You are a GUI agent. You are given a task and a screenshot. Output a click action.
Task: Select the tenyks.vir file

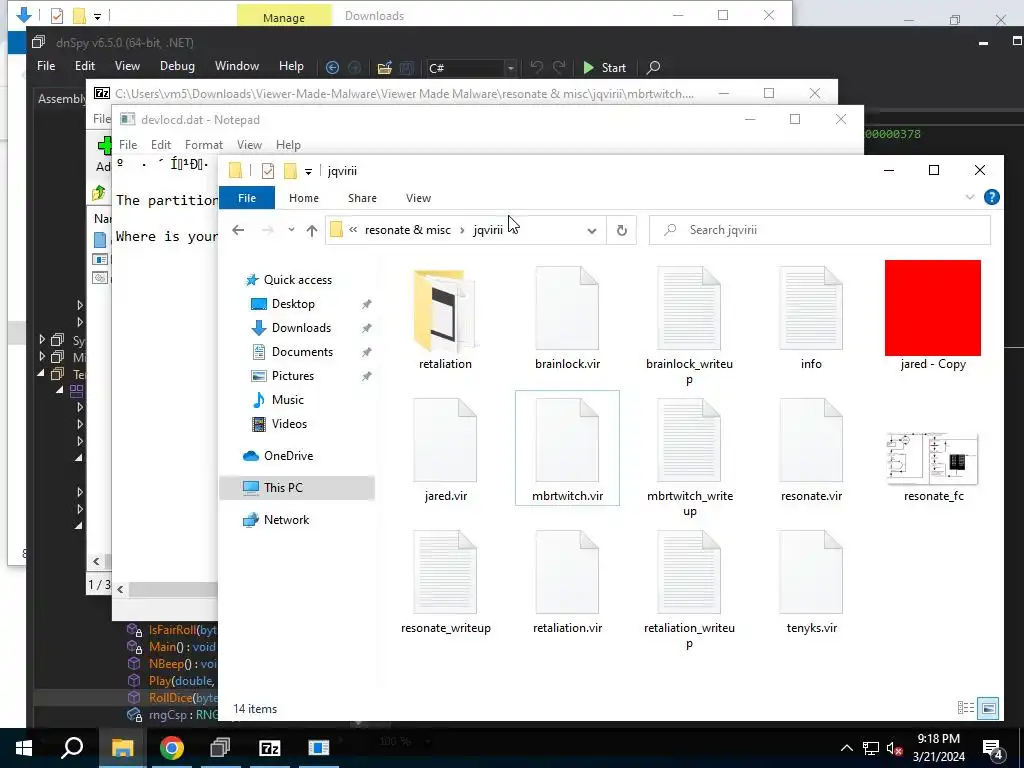tap(811, 583)
